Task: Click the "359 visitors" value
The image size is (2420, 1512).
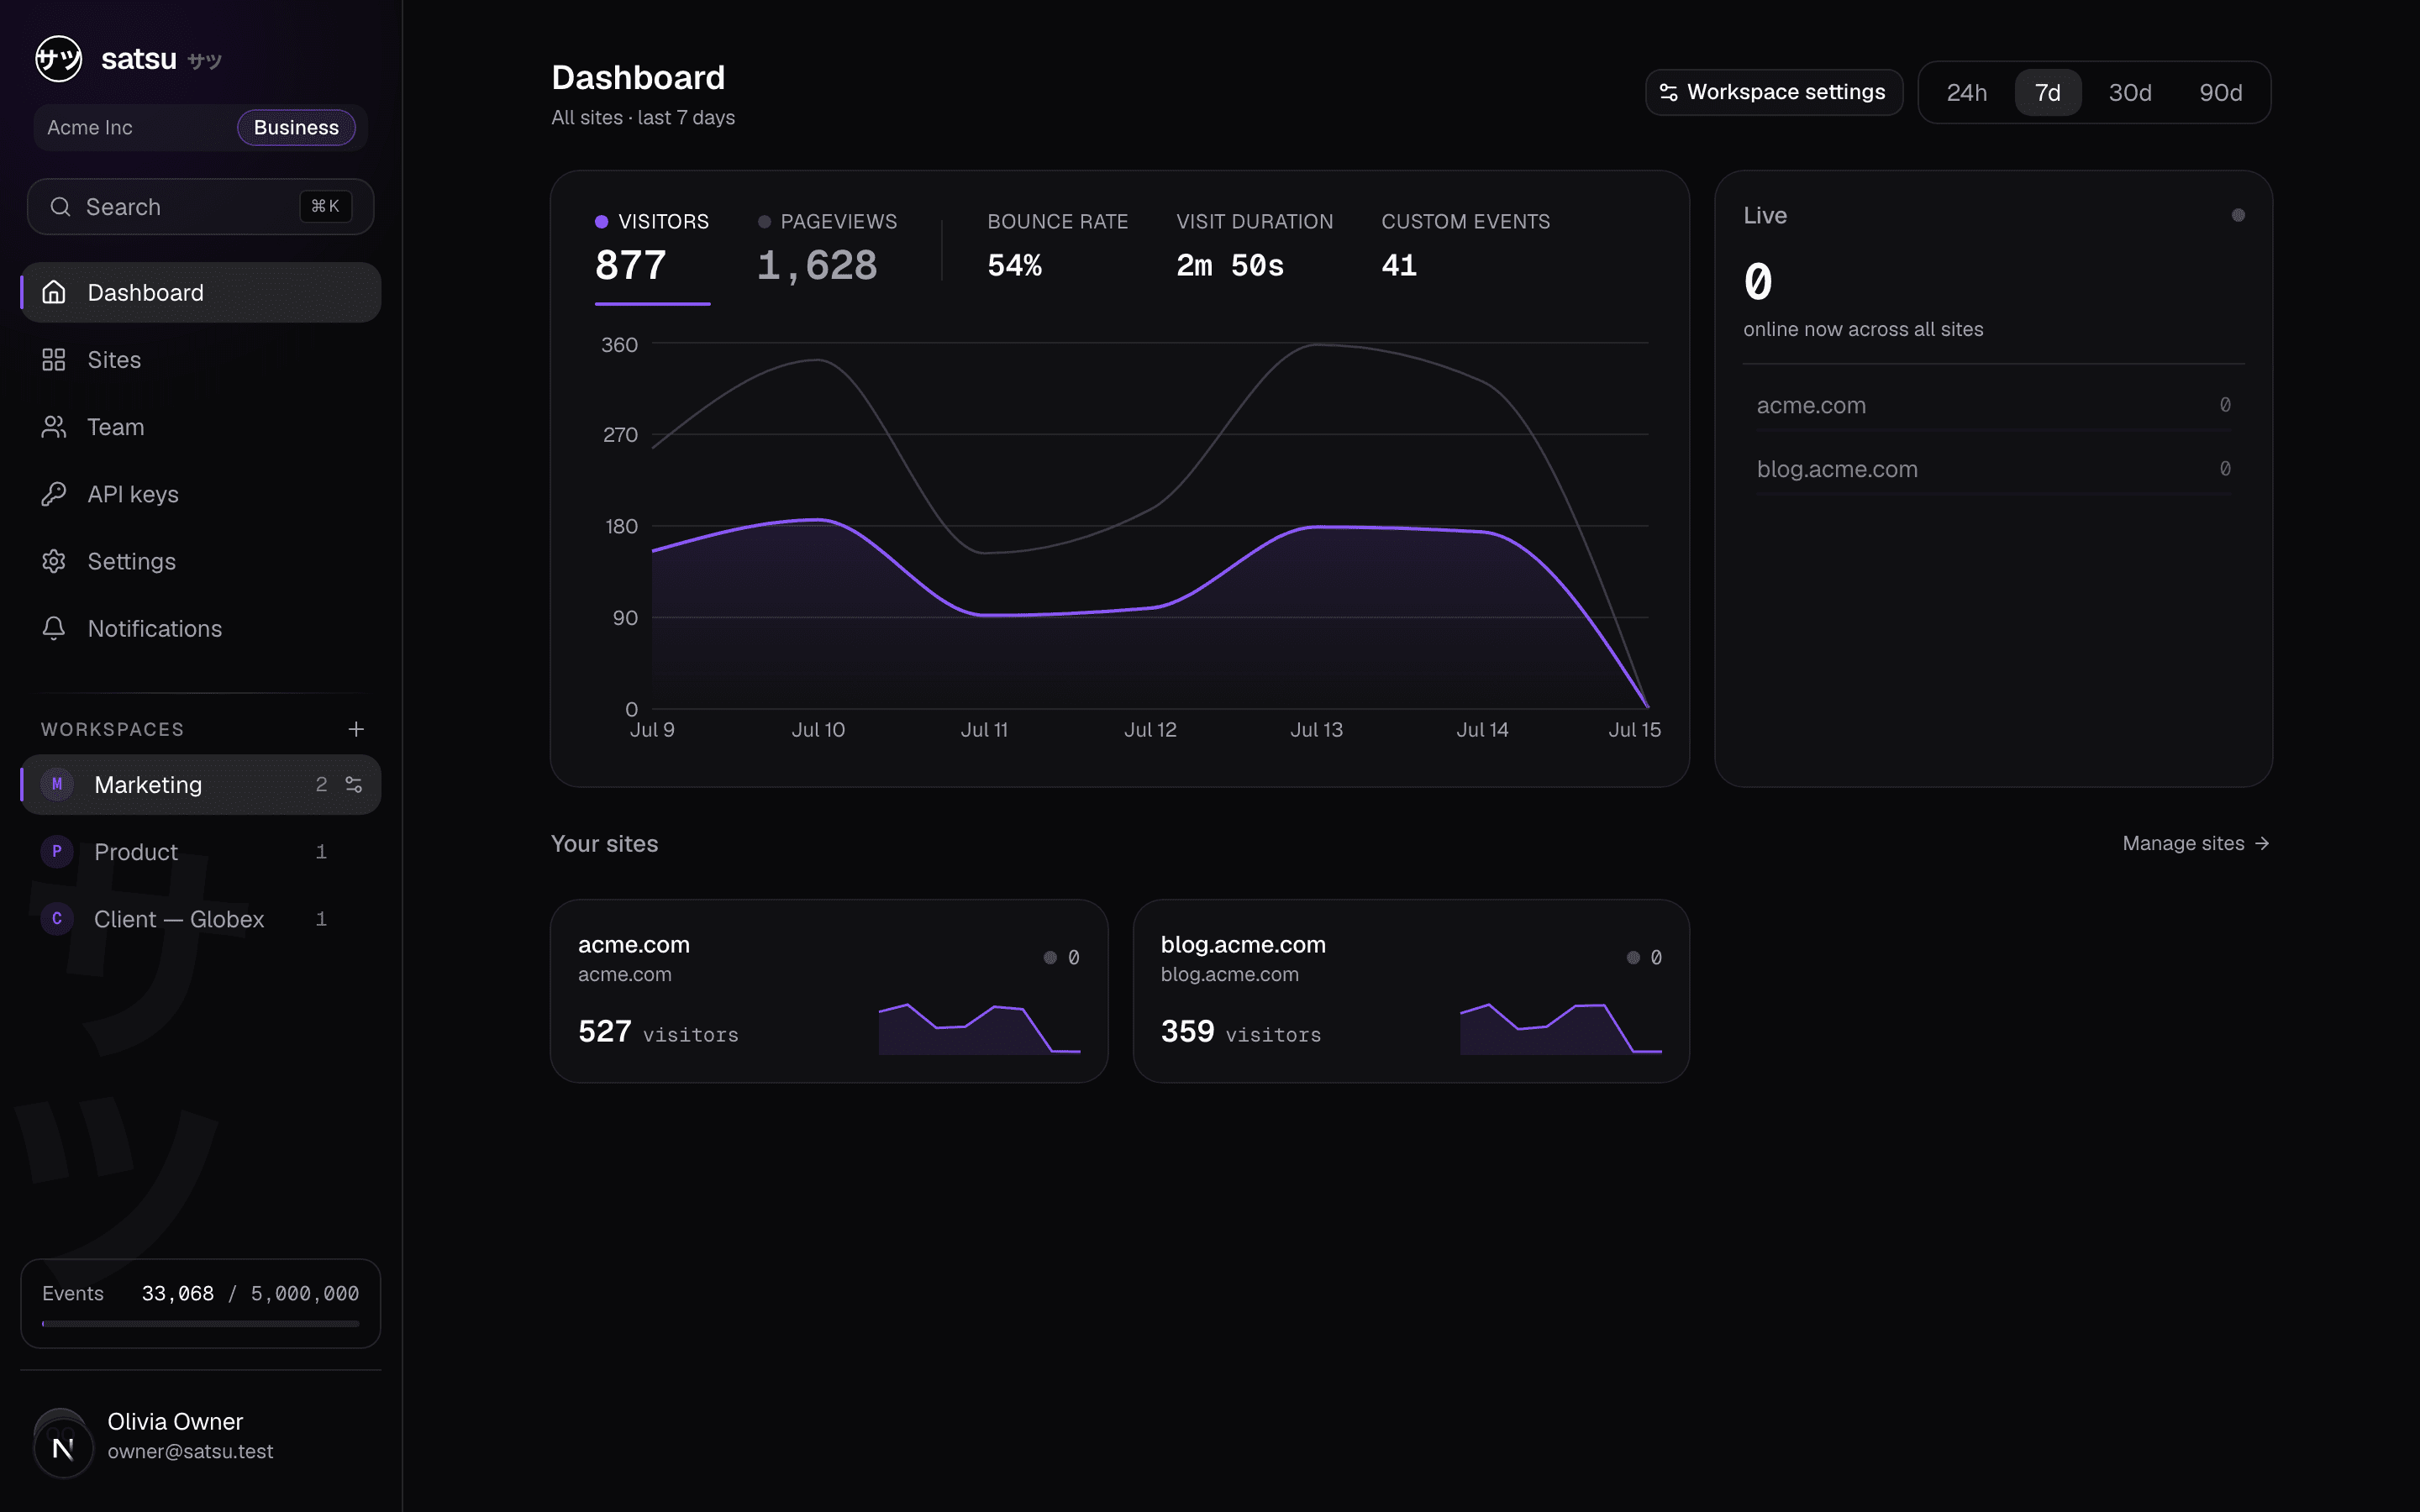Action: (1241, 1032)
